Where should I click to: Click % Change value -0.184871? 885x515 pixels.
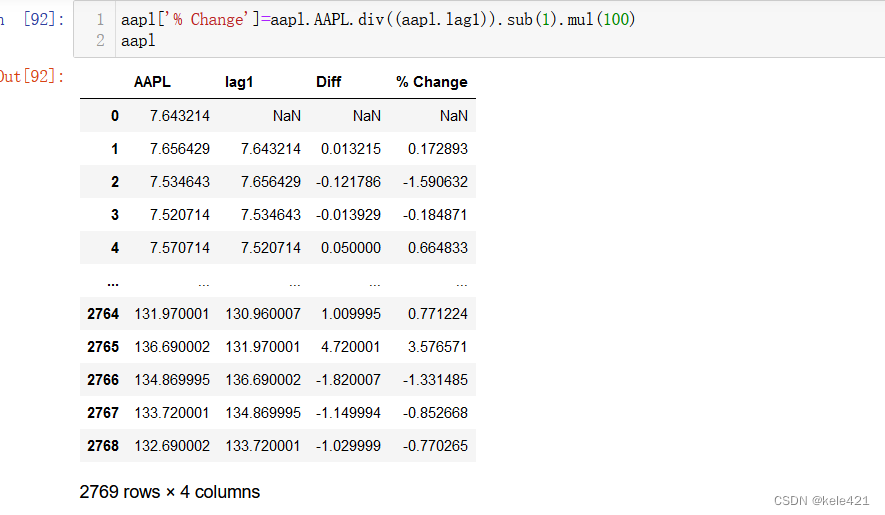(435, 215)
